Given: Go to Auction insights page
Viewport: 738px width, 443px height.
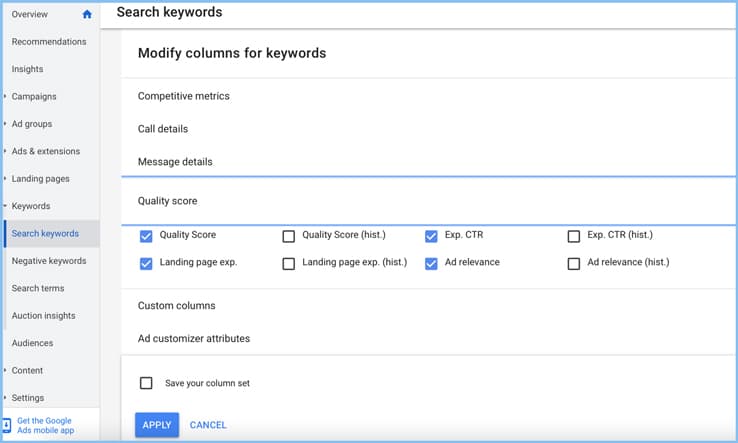Looking at the screenshot, I should (43, 316).
